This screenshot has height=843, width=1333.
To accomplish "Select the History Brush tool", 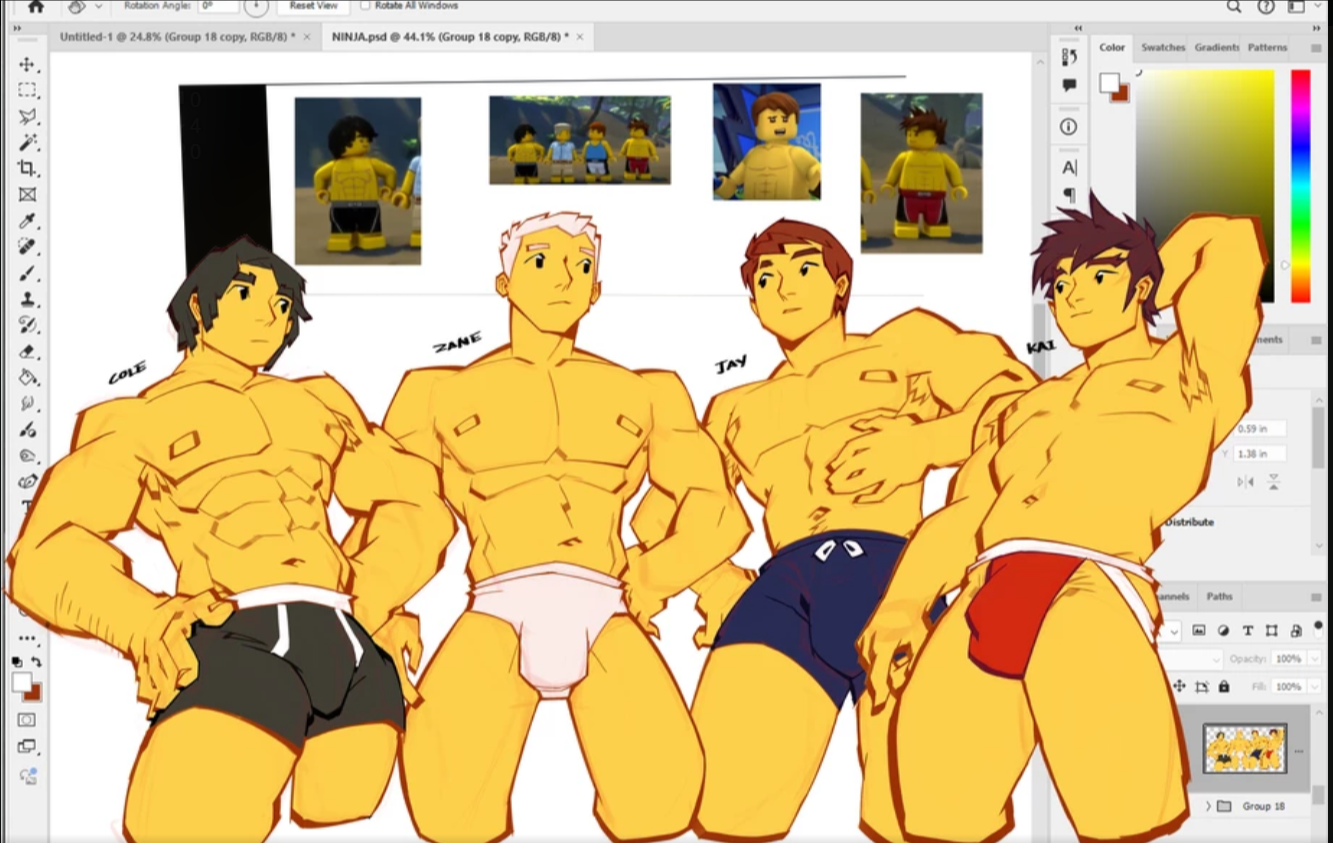I will tap(27, 325).
